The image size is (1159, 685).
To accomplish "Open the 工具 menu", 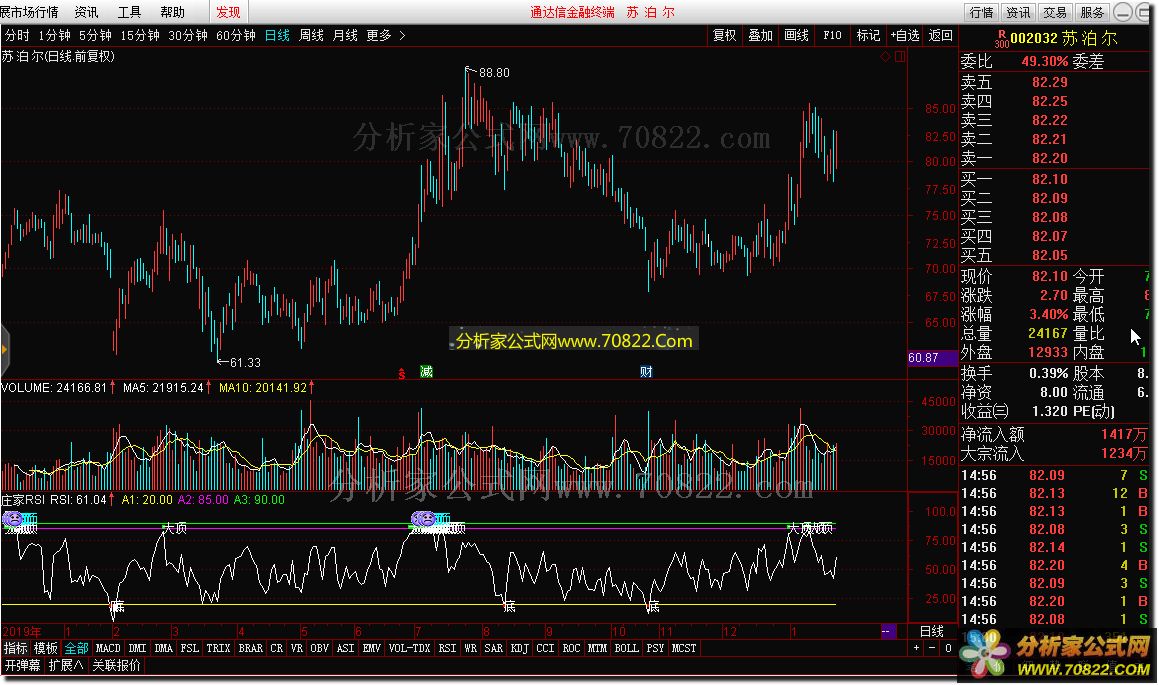I will [x=129, y=12].
